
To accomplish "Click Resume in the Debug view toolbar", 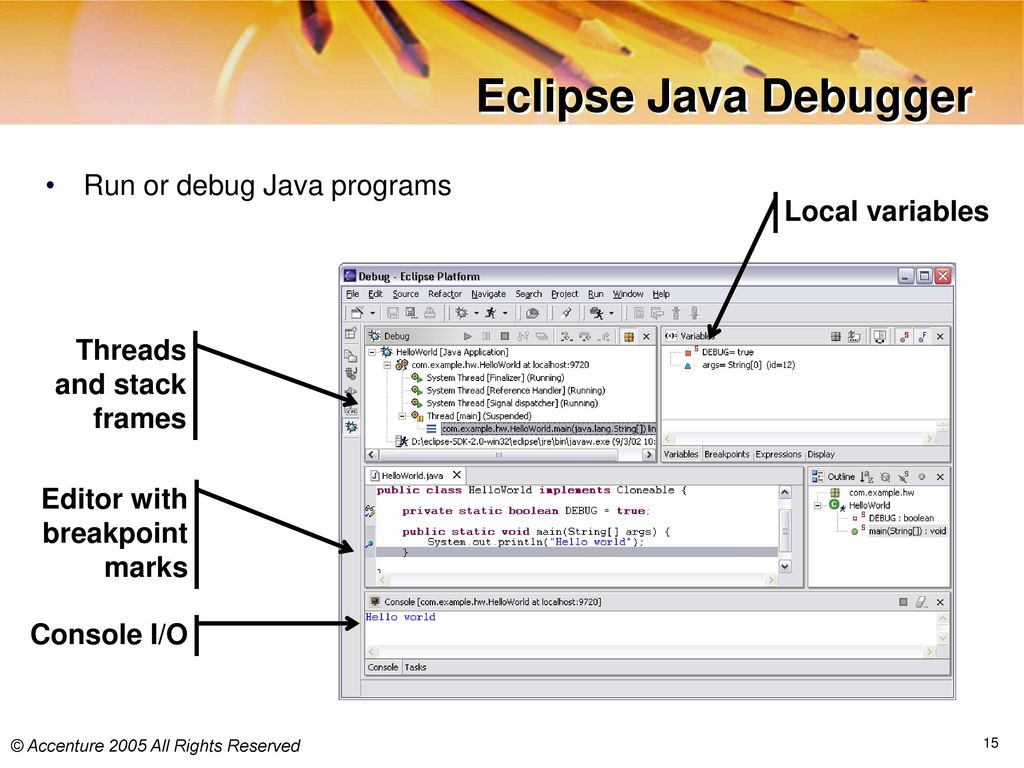I will [x=468, y=336].
